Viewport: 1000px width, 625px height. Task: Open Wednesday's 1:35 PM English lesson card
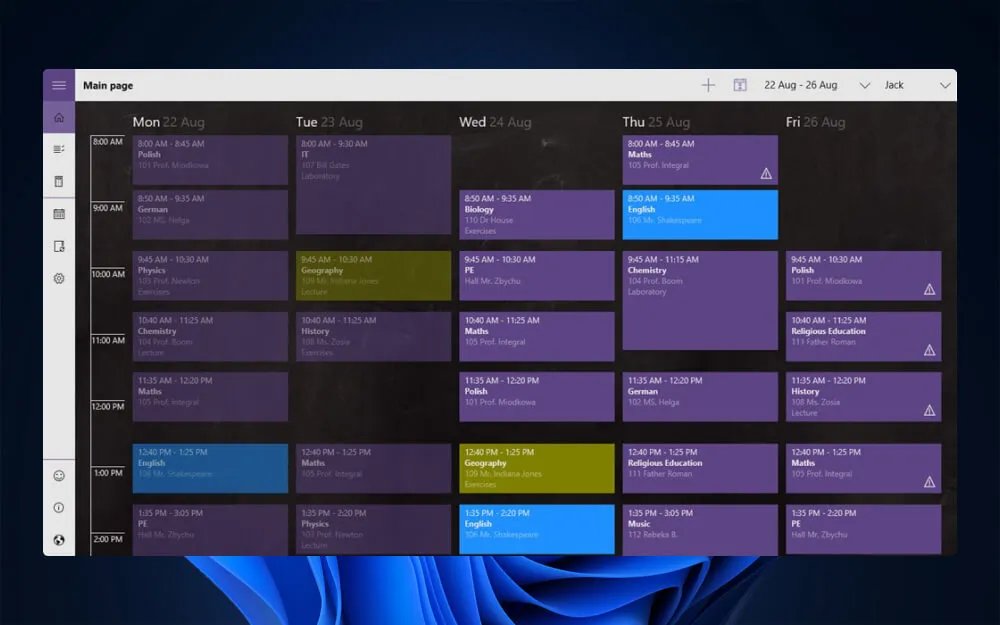pyautogui.click(x=536, y=528)
